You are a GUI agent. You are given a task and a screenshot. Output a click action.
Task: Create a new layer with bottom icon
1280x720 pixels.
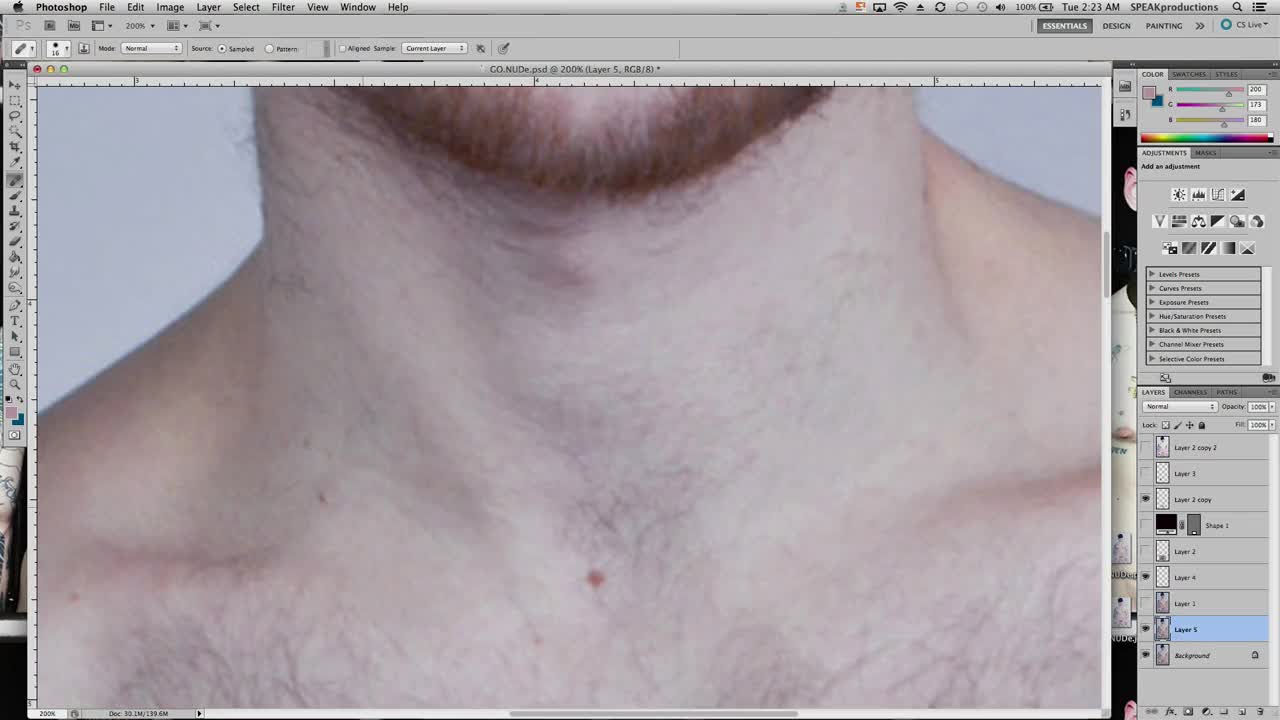(1241, 712)
